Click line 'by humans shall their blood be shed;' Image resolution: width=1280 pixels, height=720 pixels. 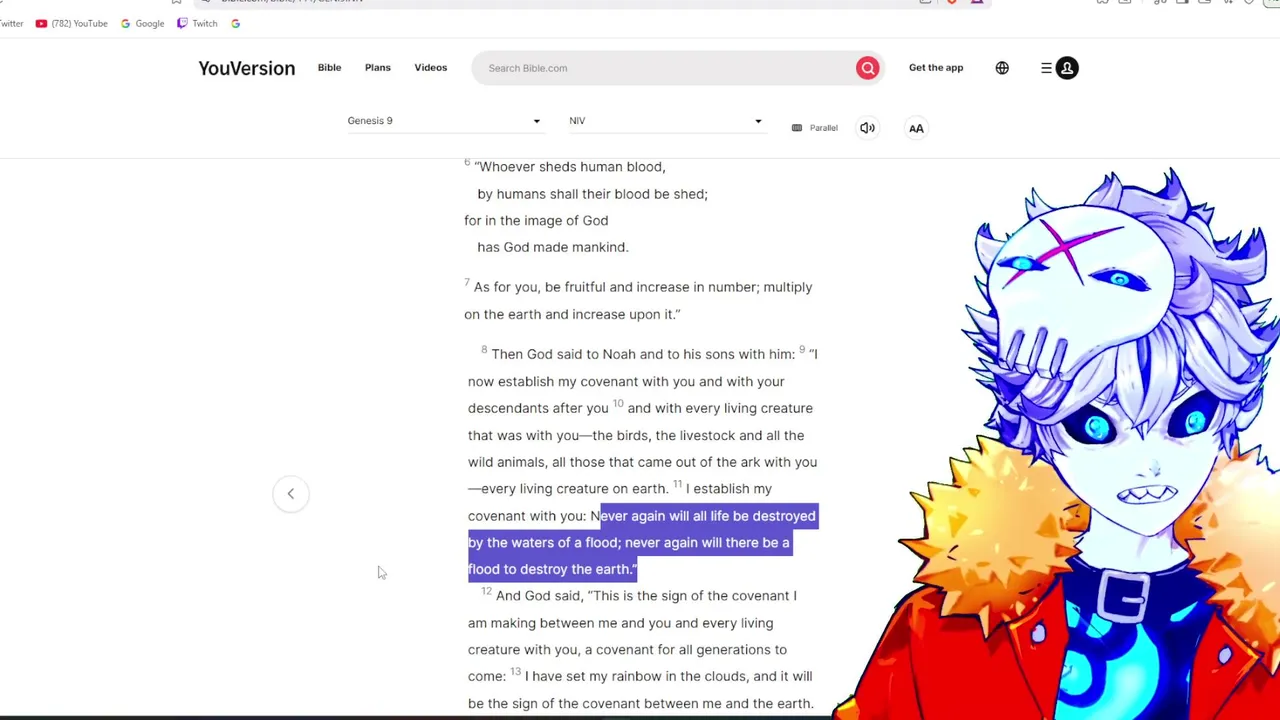pos(592,194)
